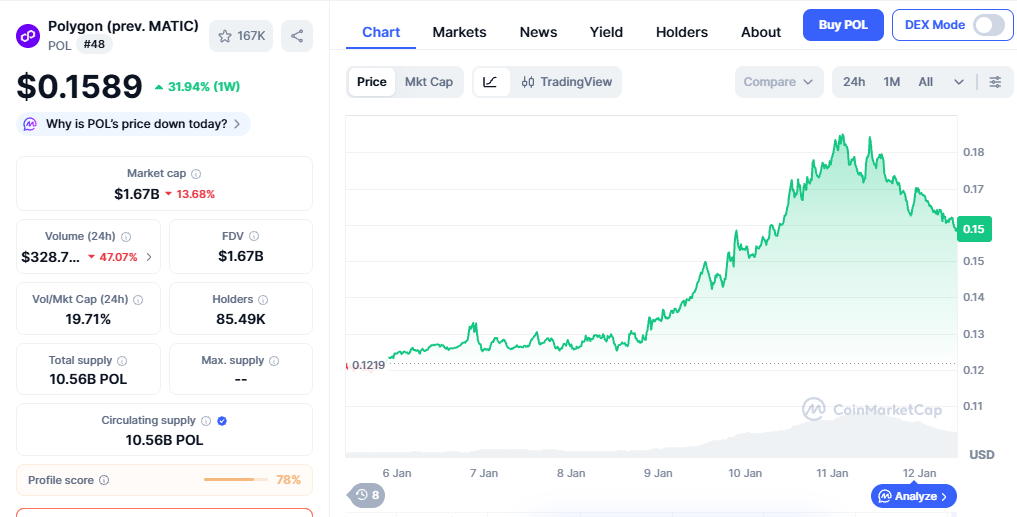1017x517 pixels.
Task: Click Holders info icon
Action: pos(263,300)
